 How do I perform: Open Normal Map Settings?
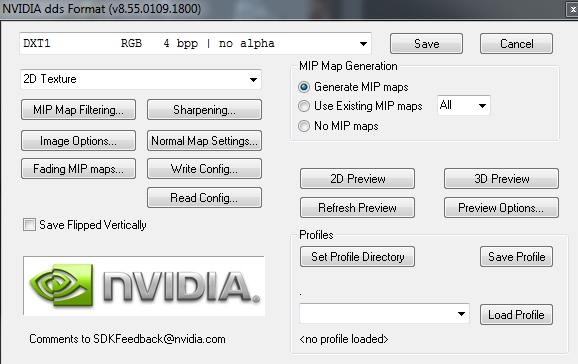(205, 141)
